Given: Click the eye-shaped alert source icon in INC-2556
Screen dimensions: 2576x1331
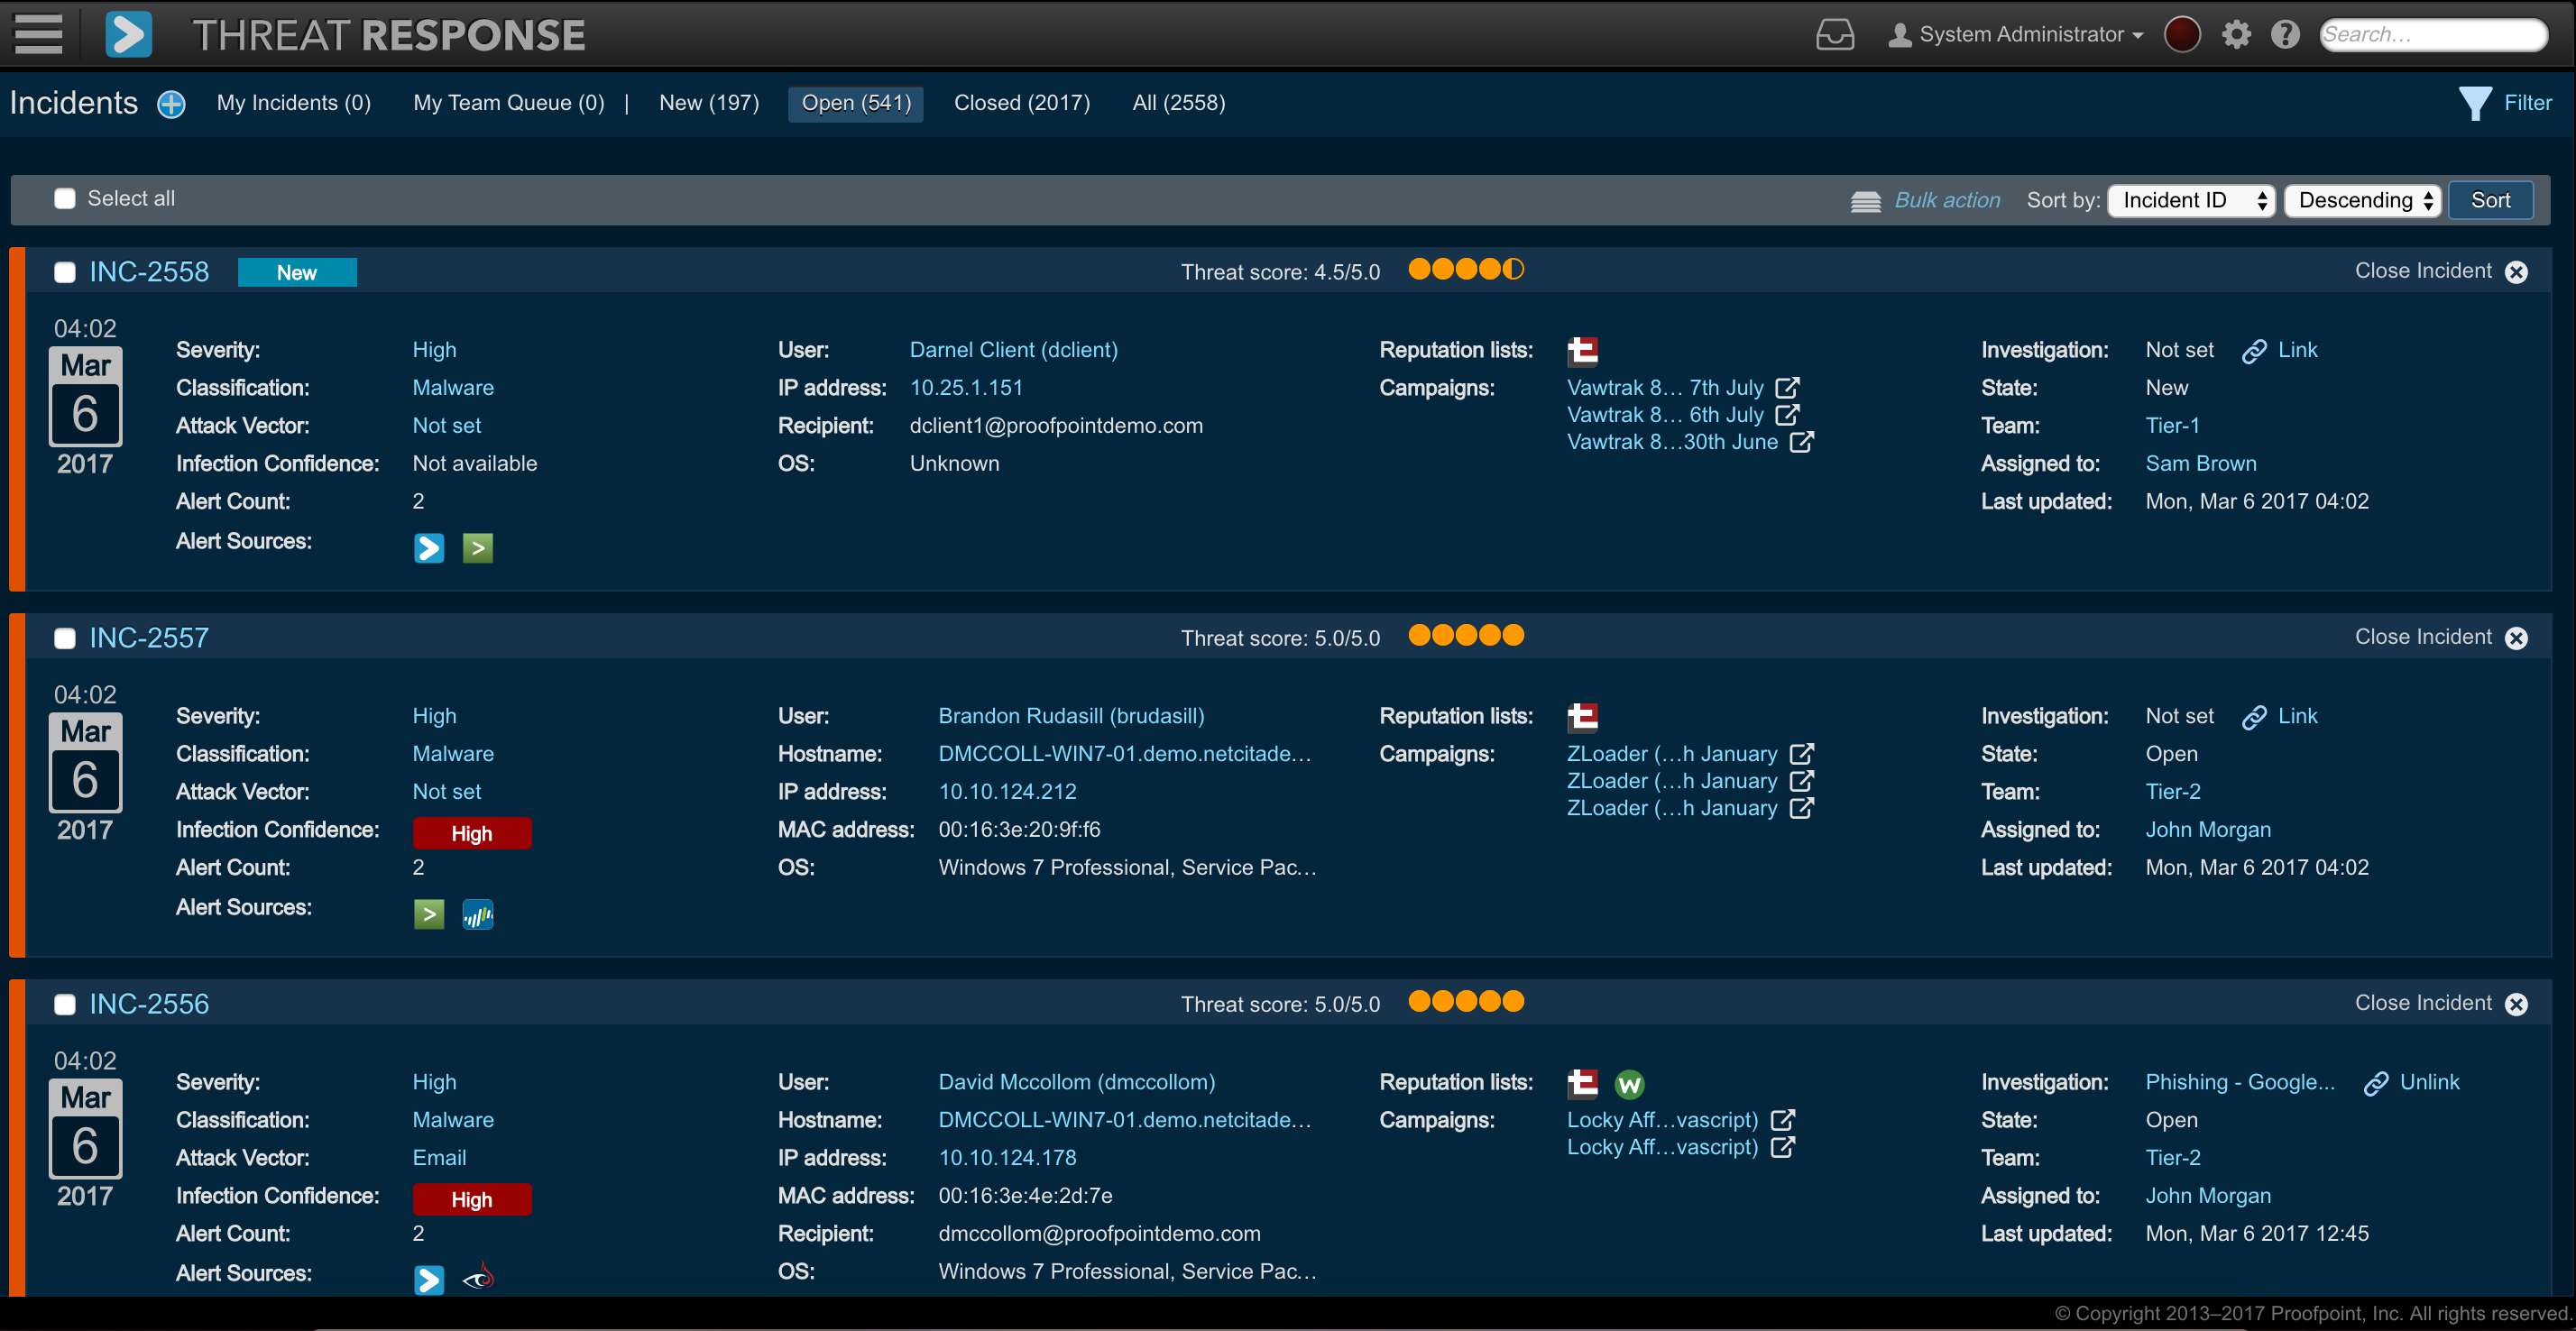Looking at the screenshot, I should [x=479, y=1276].
